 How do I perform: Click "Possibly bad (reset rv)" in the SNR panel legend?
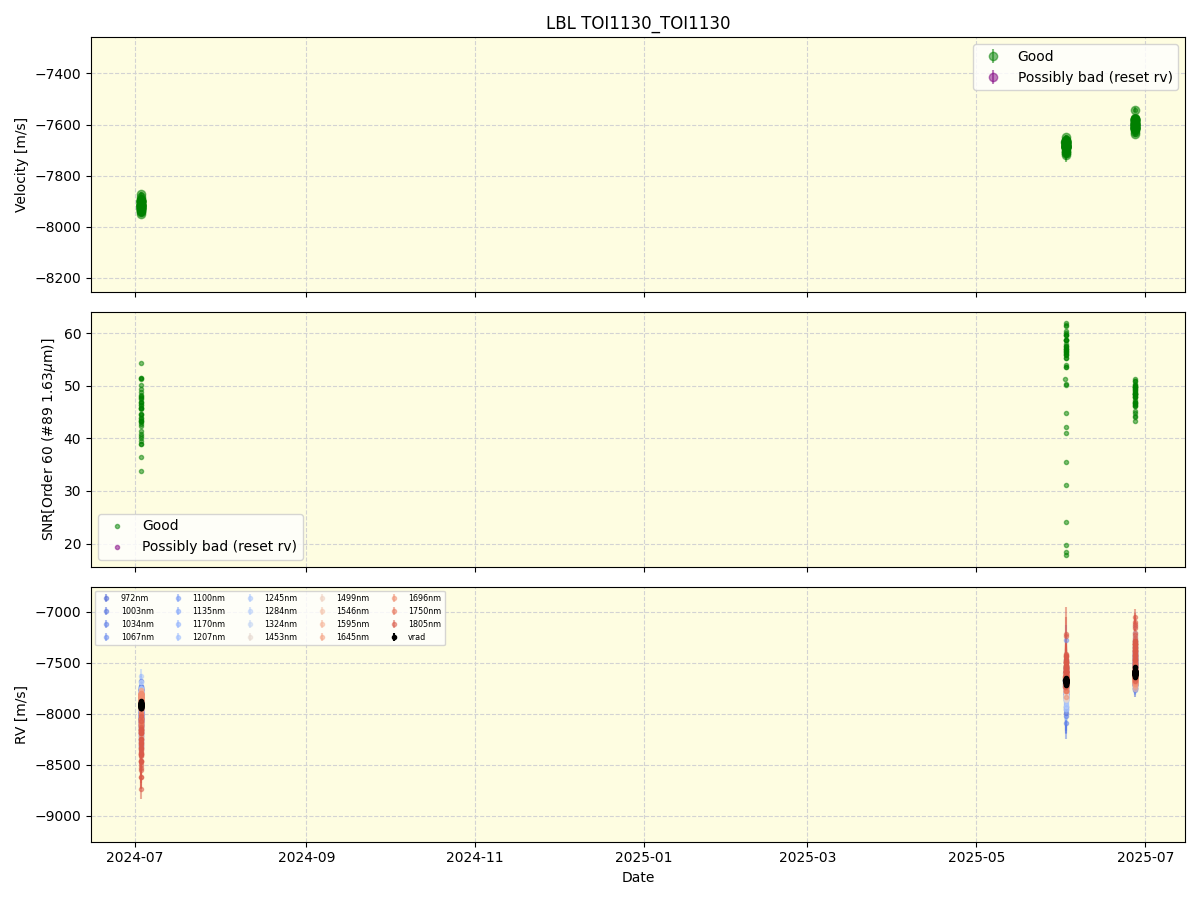[x=220, y=546]
